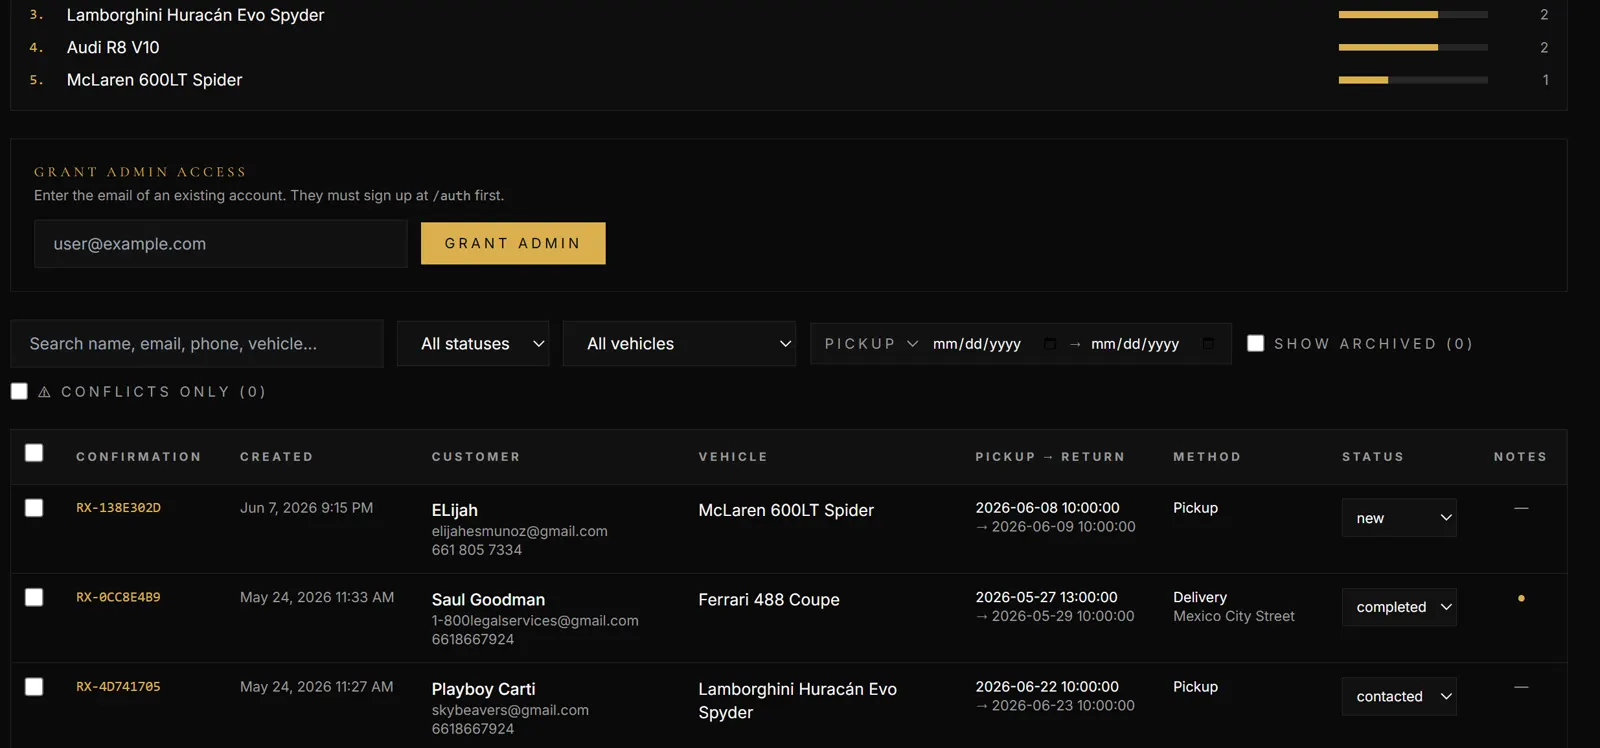Click created date May 24, 2026 11:33 AM

pos(317,597)
